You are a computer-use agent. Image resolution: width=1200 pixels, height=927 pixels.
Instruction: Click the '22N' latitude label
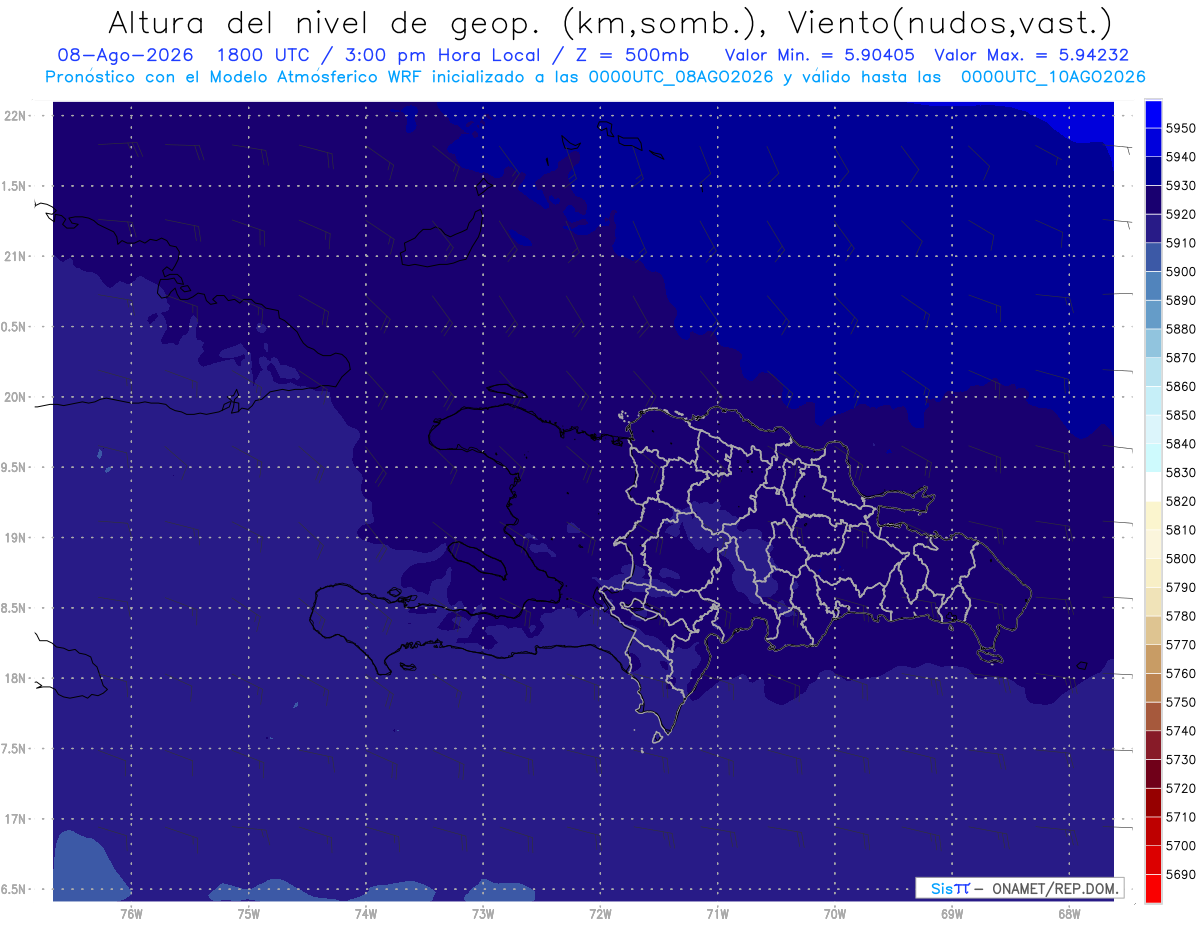[x=15, y=115]
